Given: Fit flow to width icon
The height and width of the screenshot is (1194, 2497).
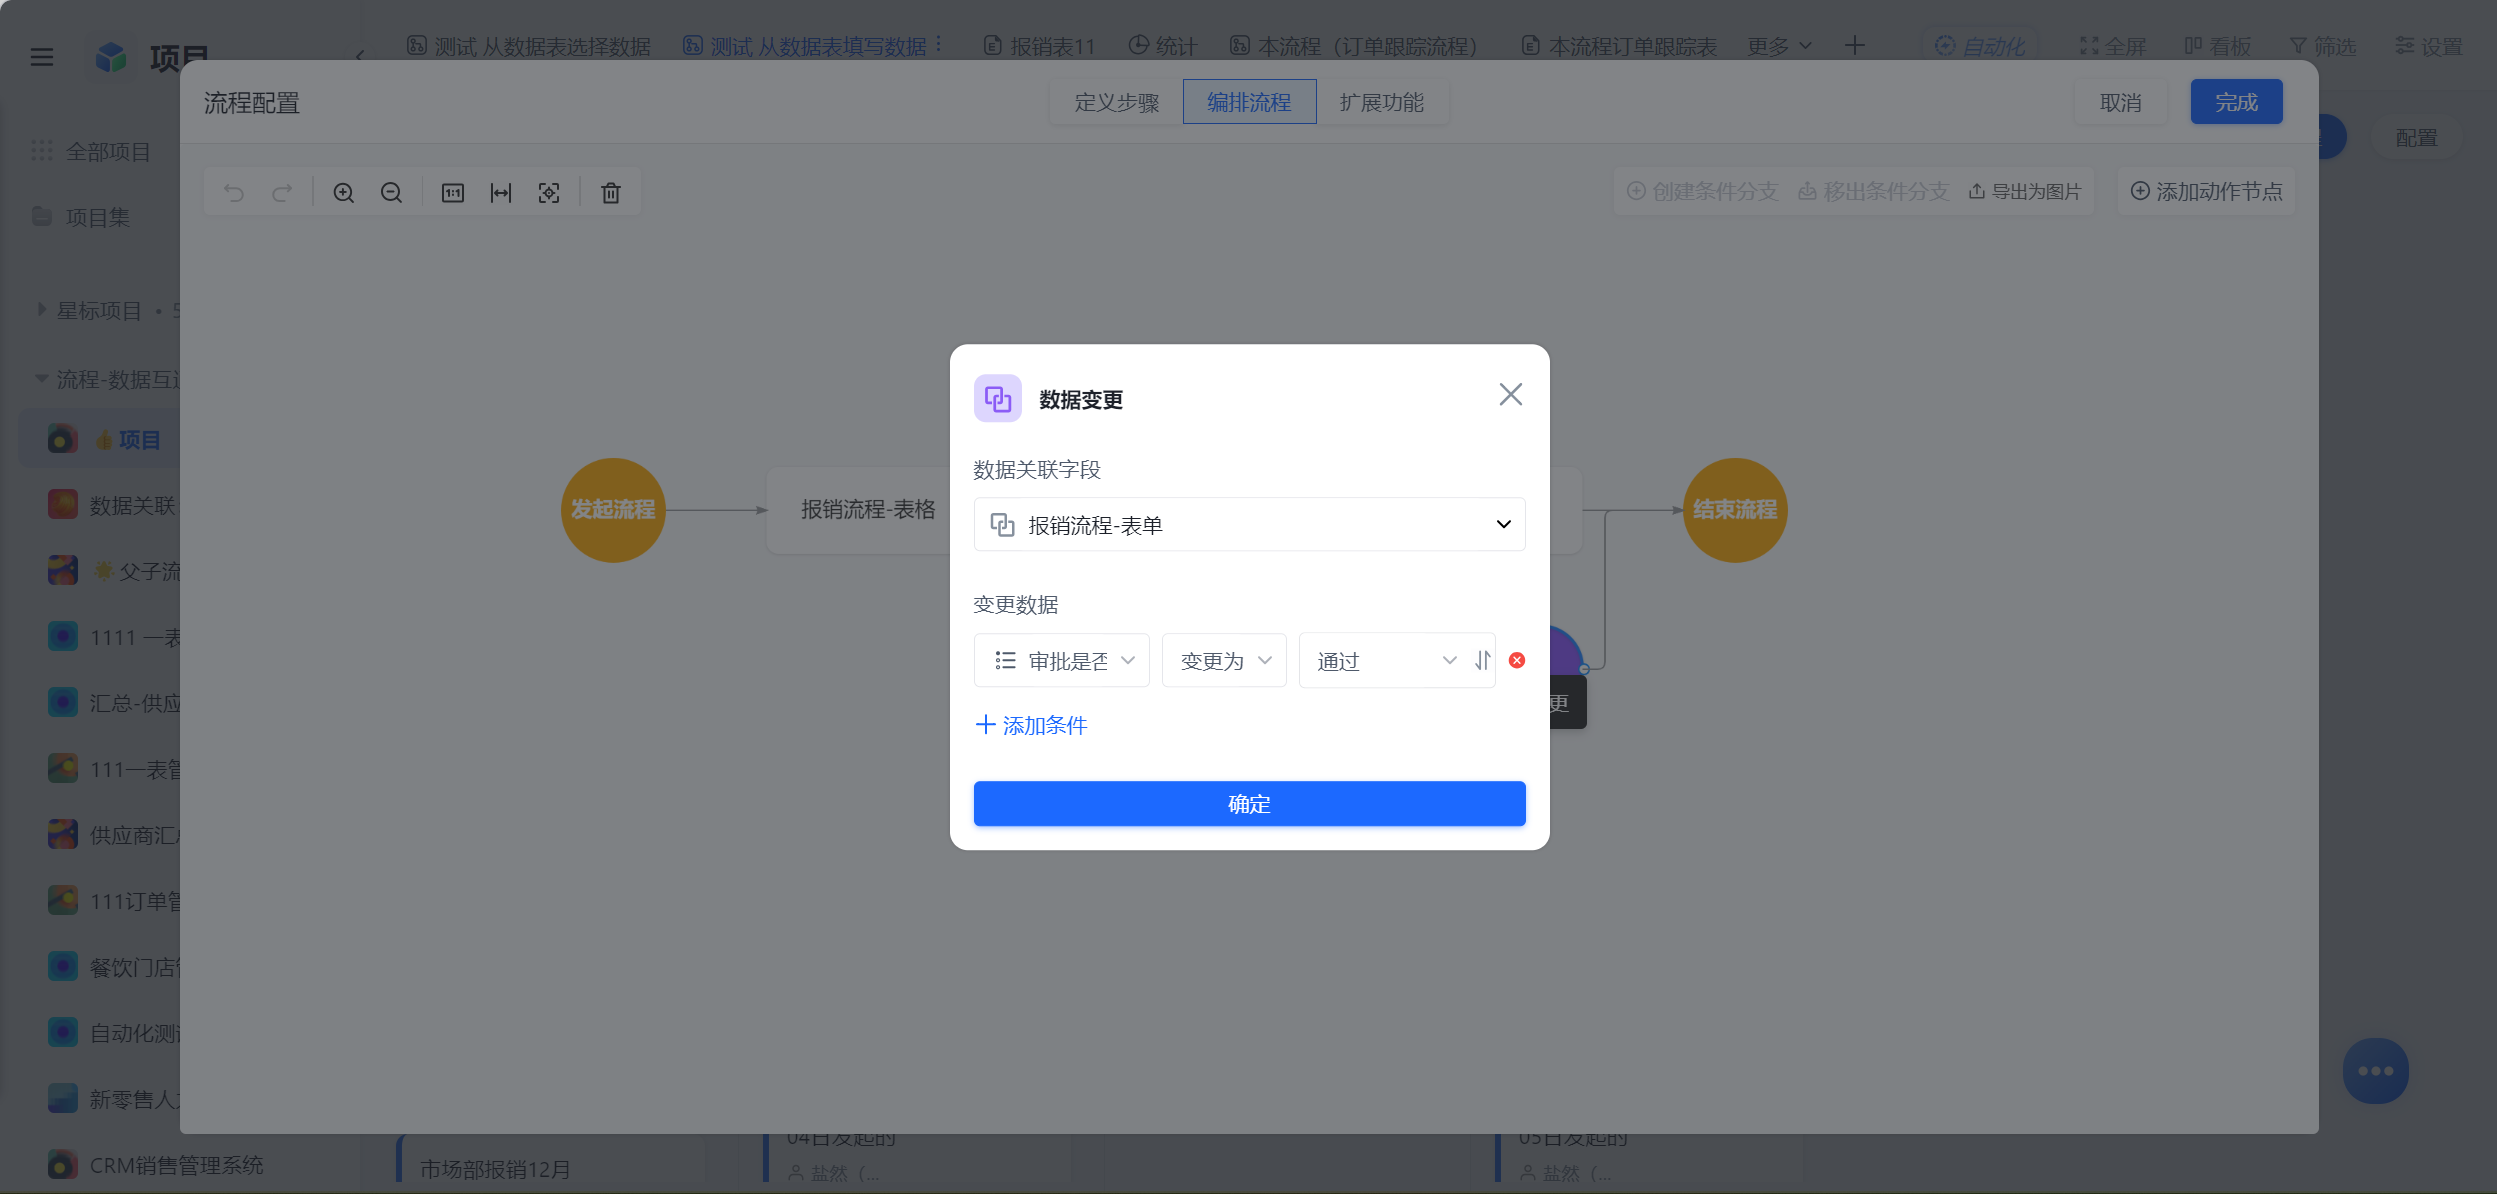Looking at the screenshot, I should pyautogui.click(x=501, y=193).
